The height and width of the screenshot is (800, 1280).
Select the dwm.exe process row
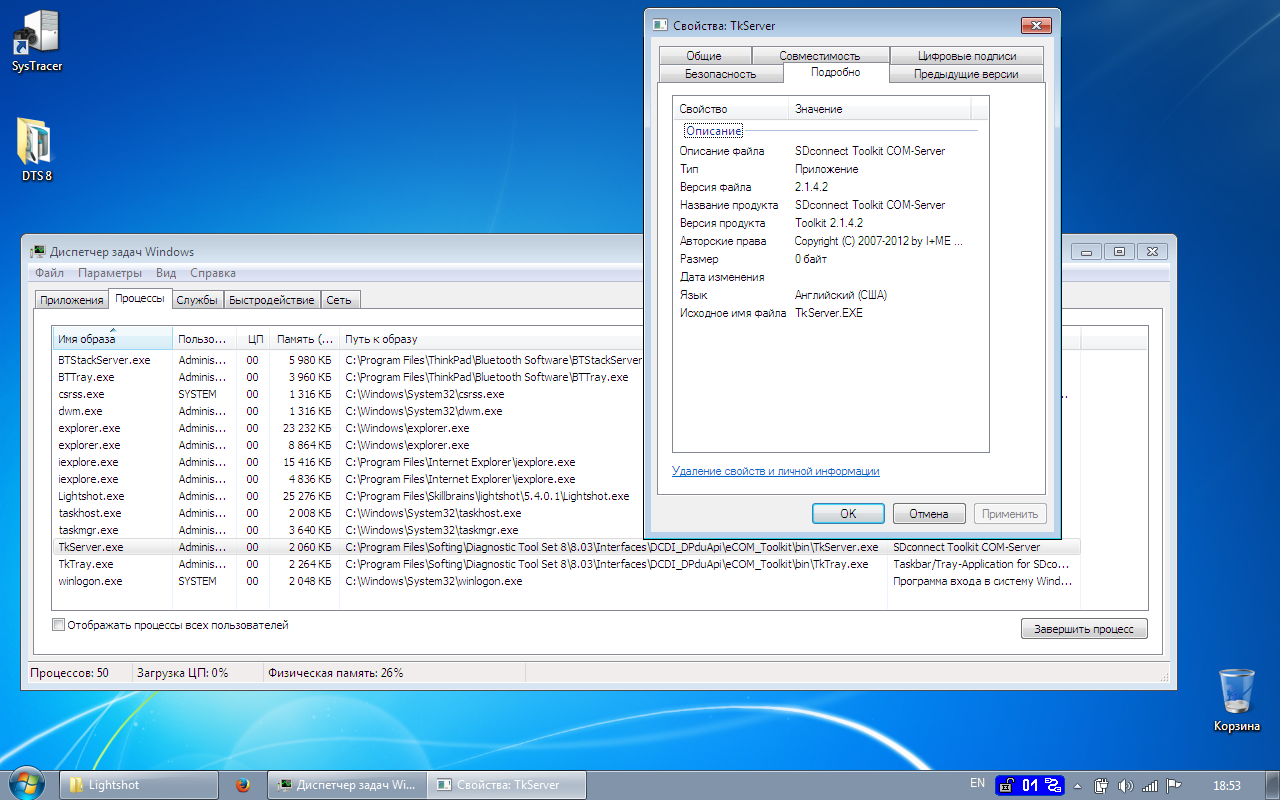566,411
